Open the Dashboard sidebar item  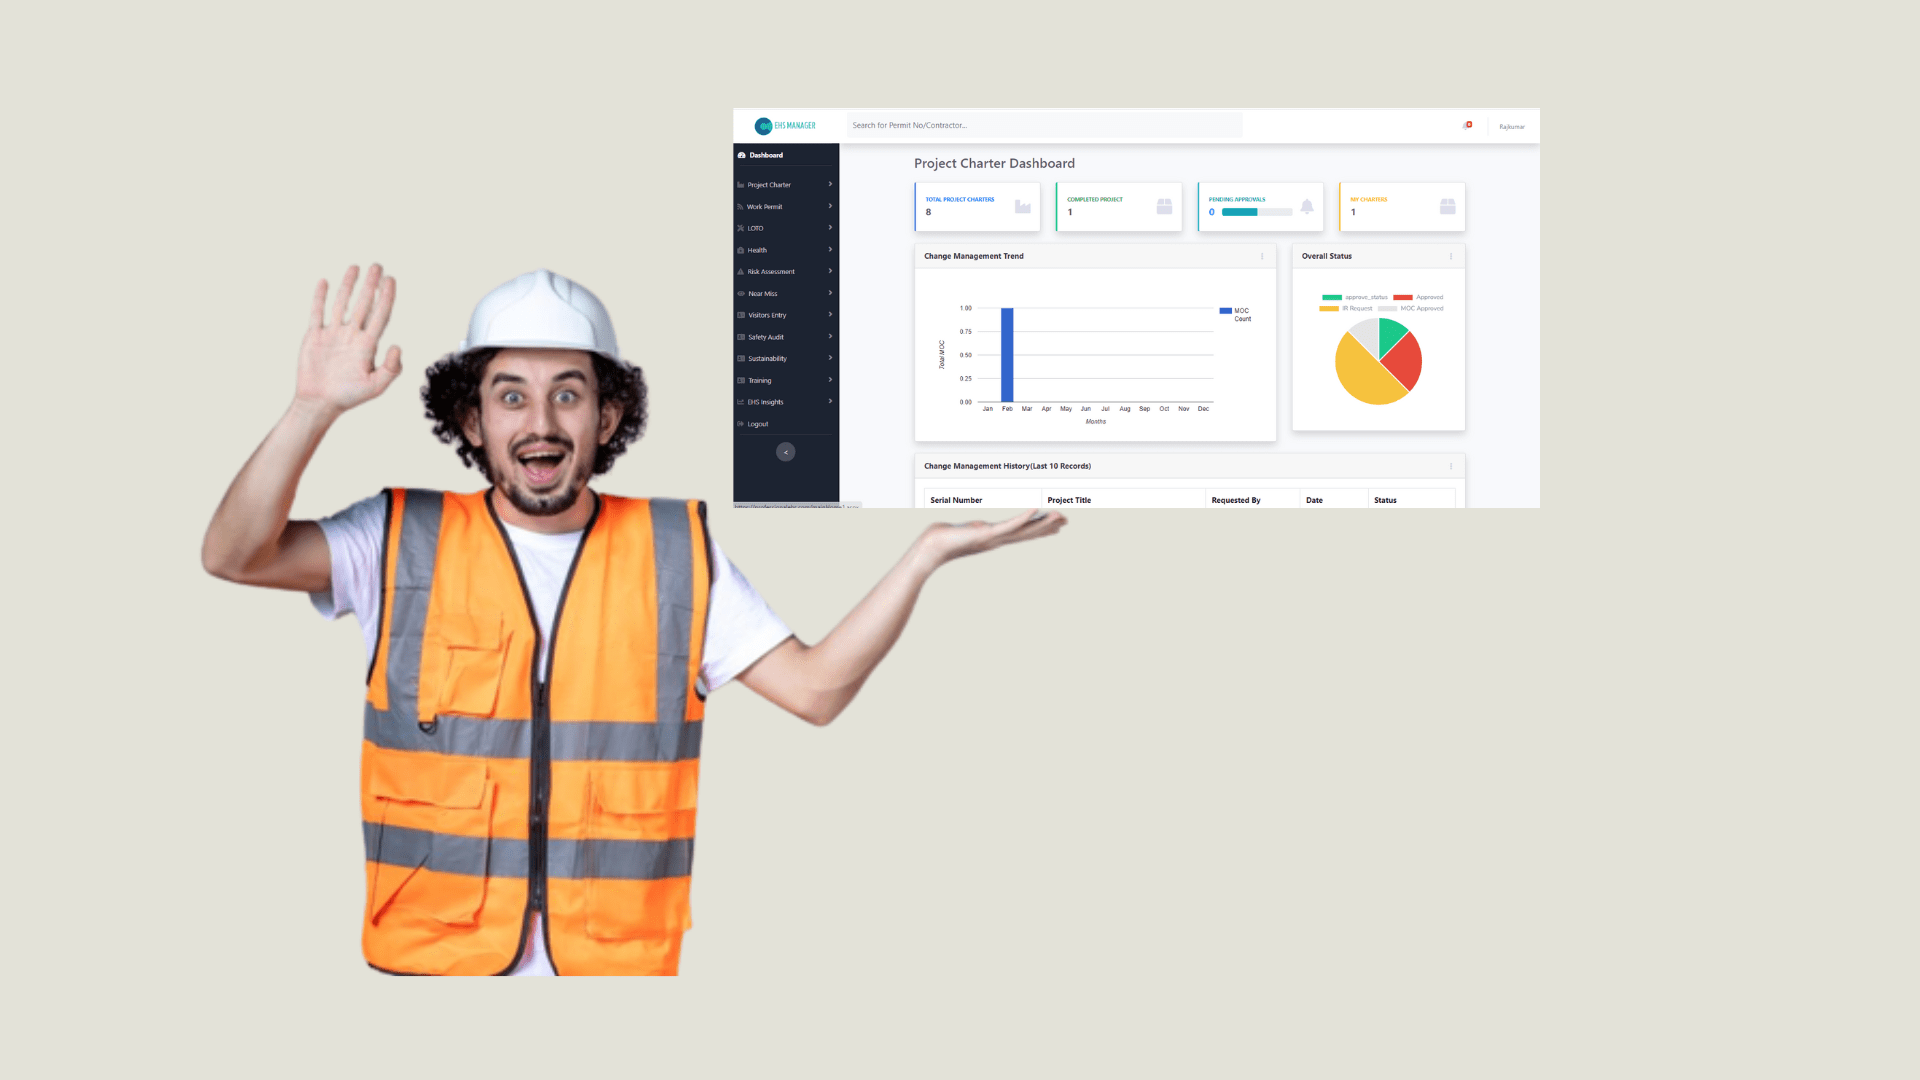pos(766,156)
